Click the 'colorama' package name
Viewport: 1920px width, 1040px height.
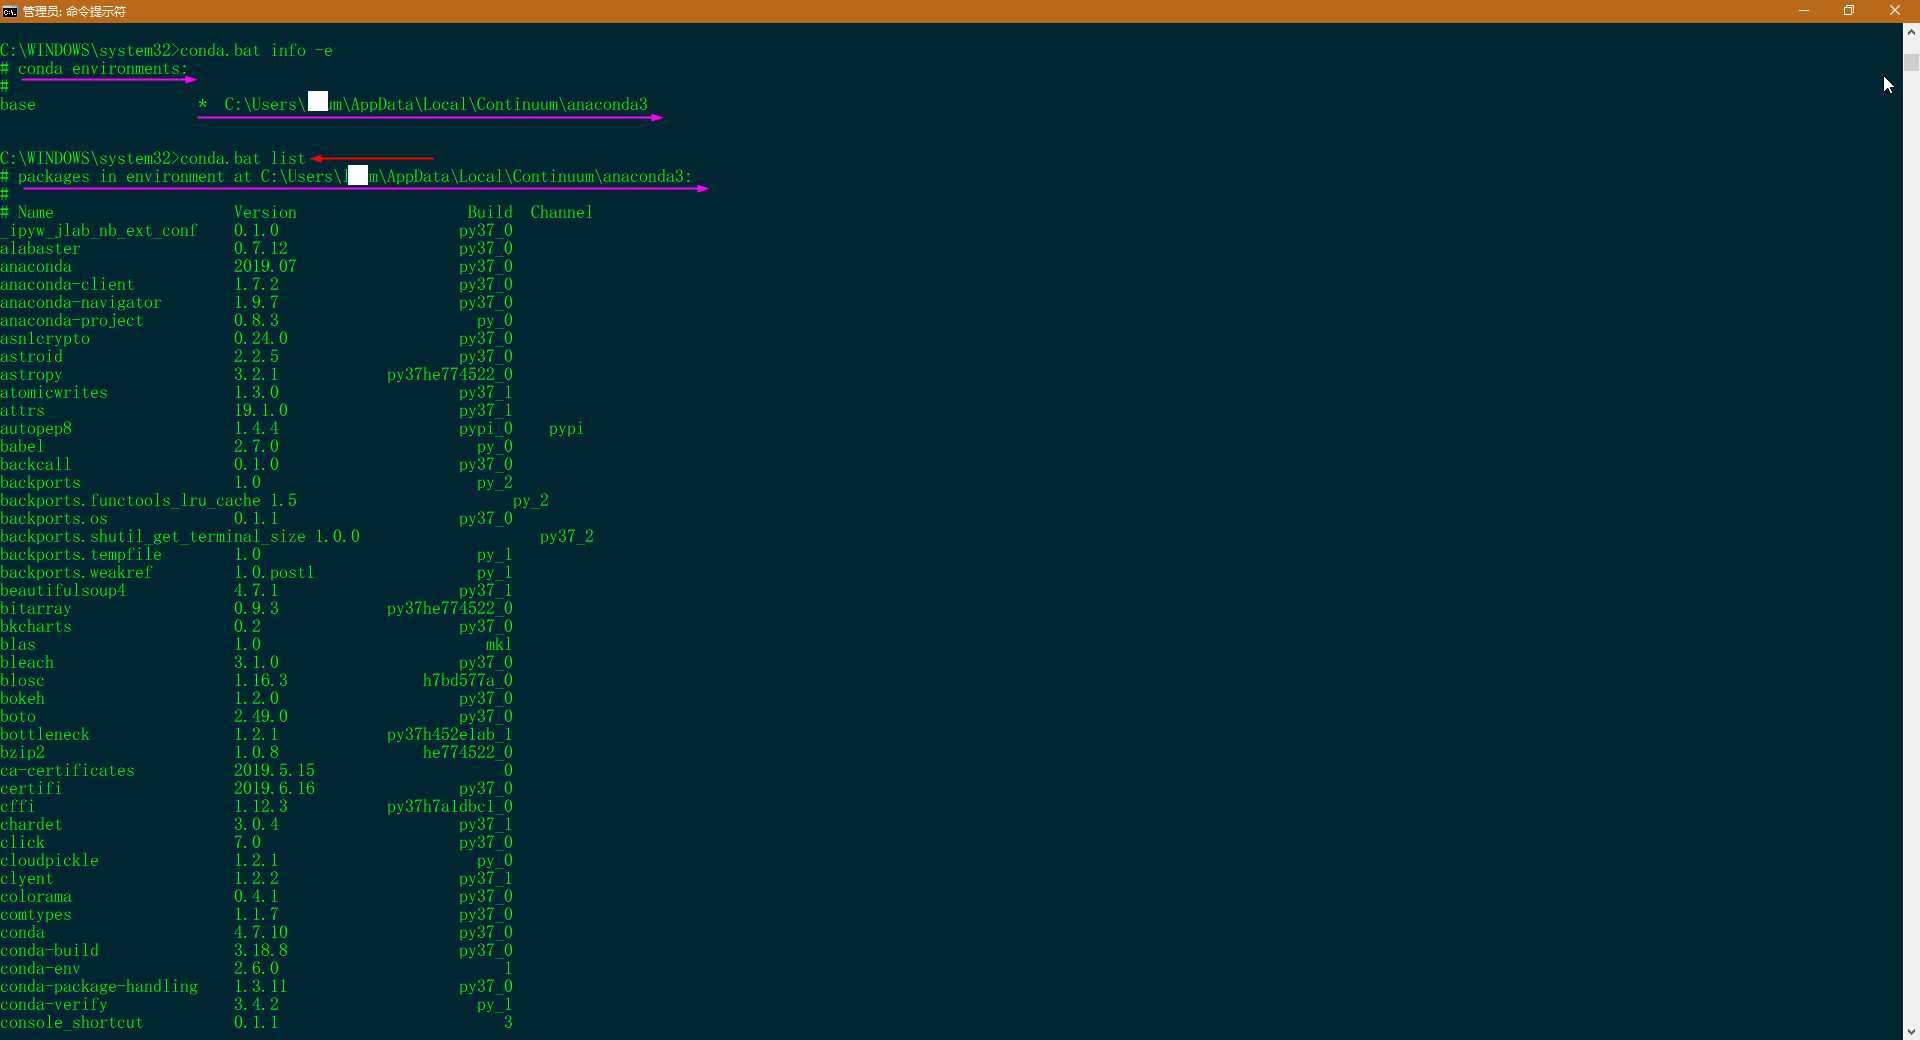point(36,896)
